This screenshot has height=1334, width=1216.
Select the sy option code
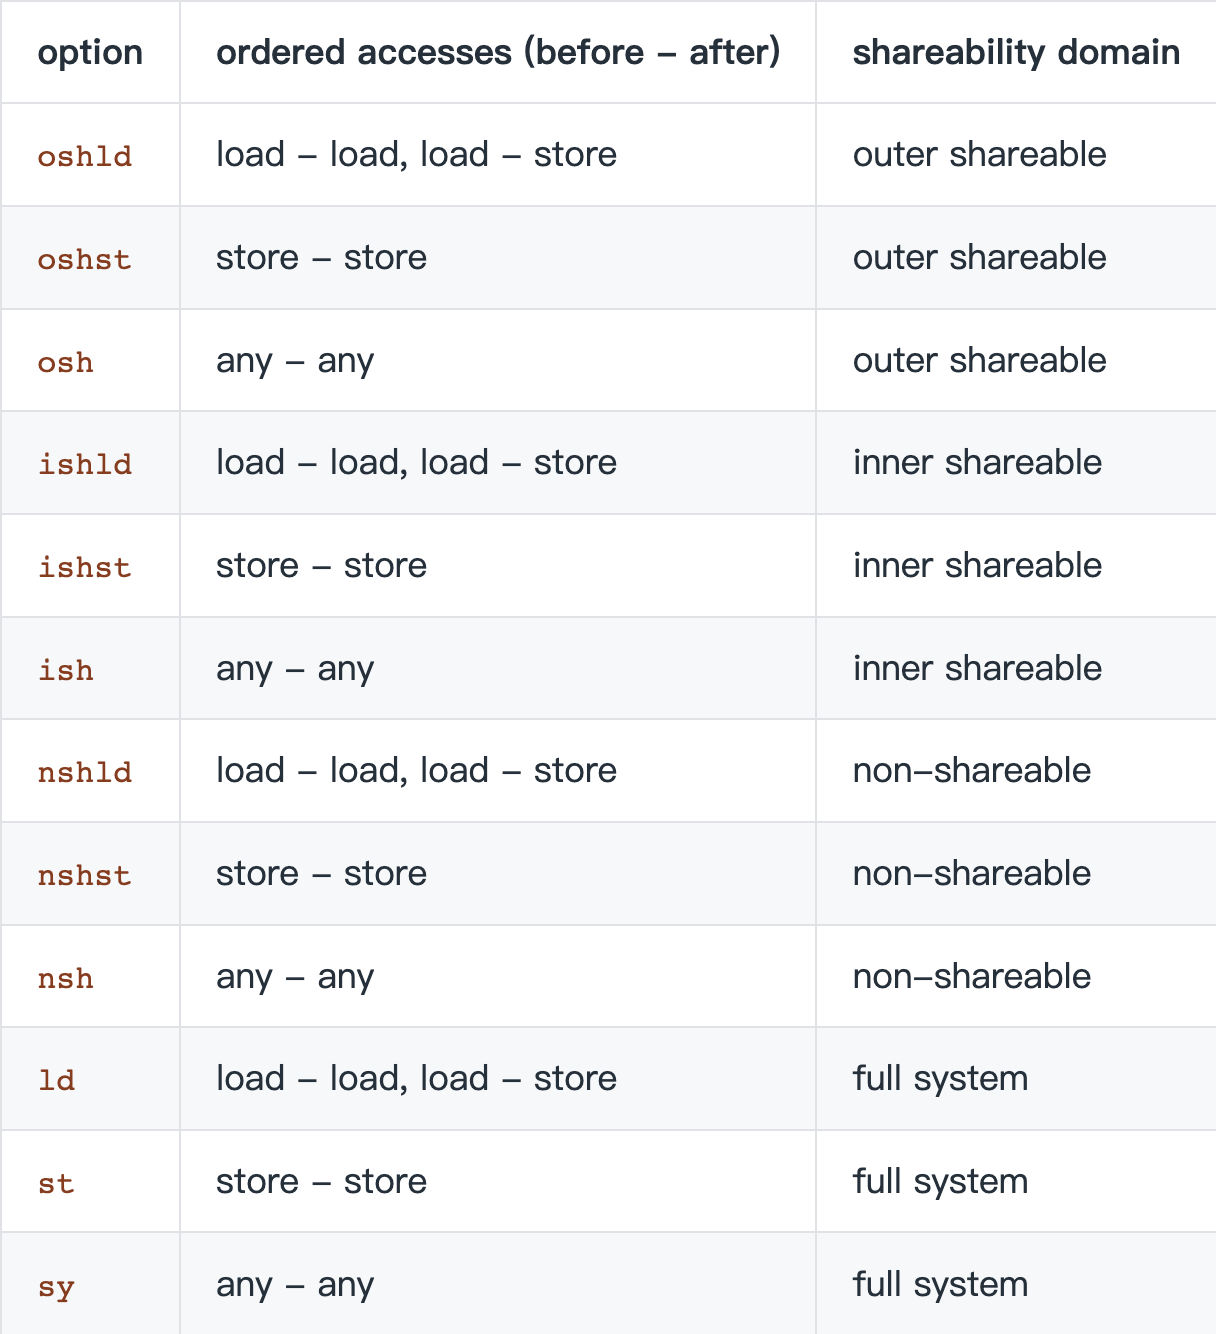tap(56, 1286)
